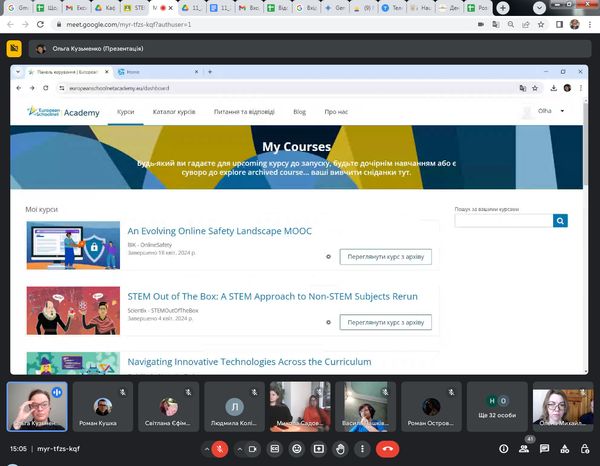The width and height of the screenshot is (600, 466).
Task: Raise your hand in the meeting
Action: 340,449
